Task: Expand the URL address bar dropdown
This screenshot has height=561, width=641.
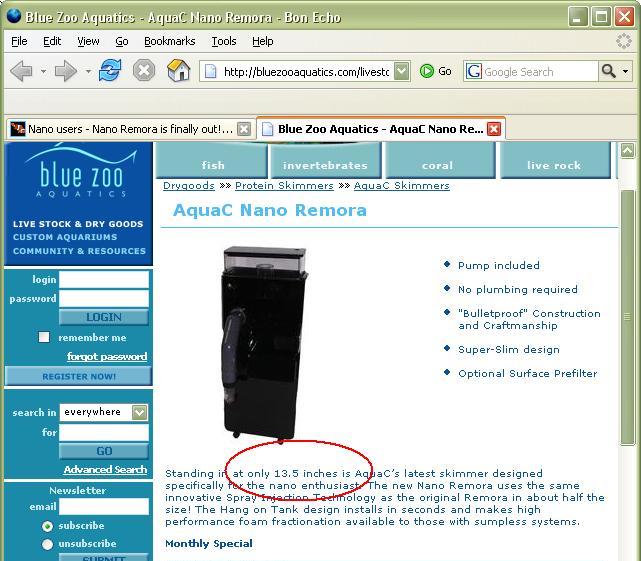Action: [x=401, y=71]
